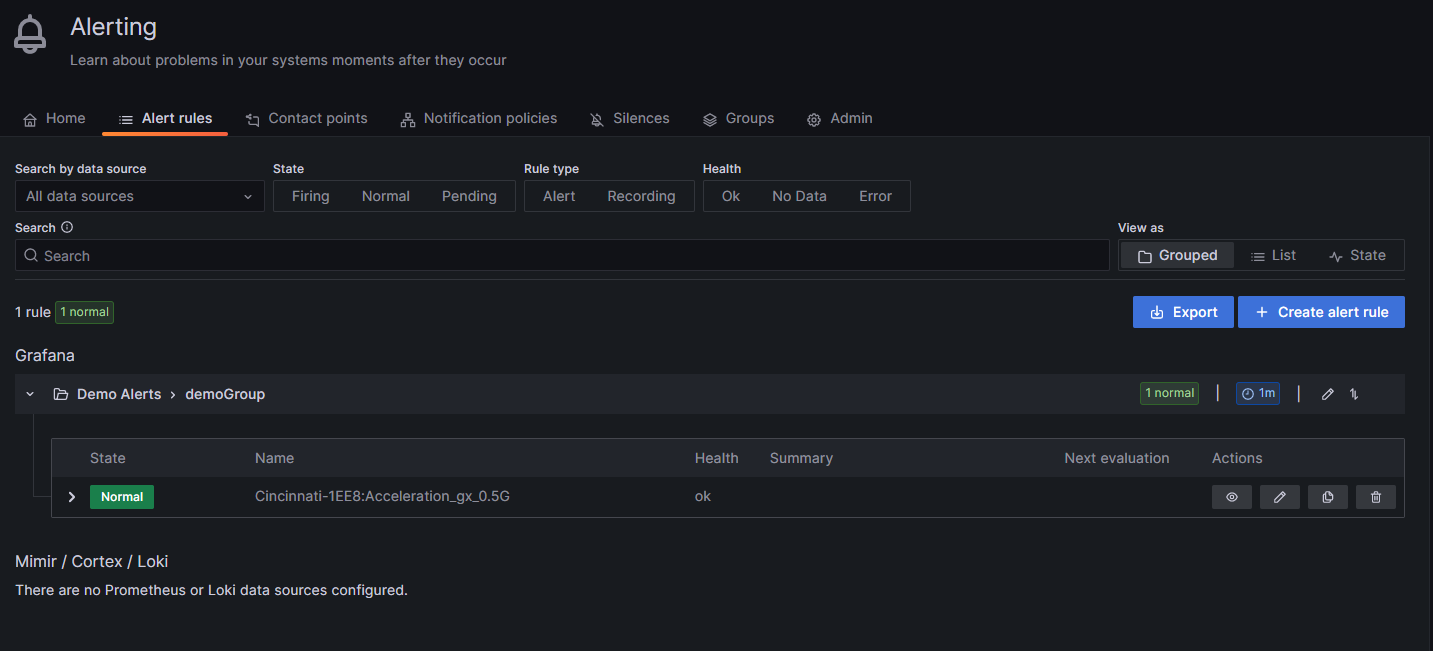
Task: Click the Name column header
Action: coord(274,458)
